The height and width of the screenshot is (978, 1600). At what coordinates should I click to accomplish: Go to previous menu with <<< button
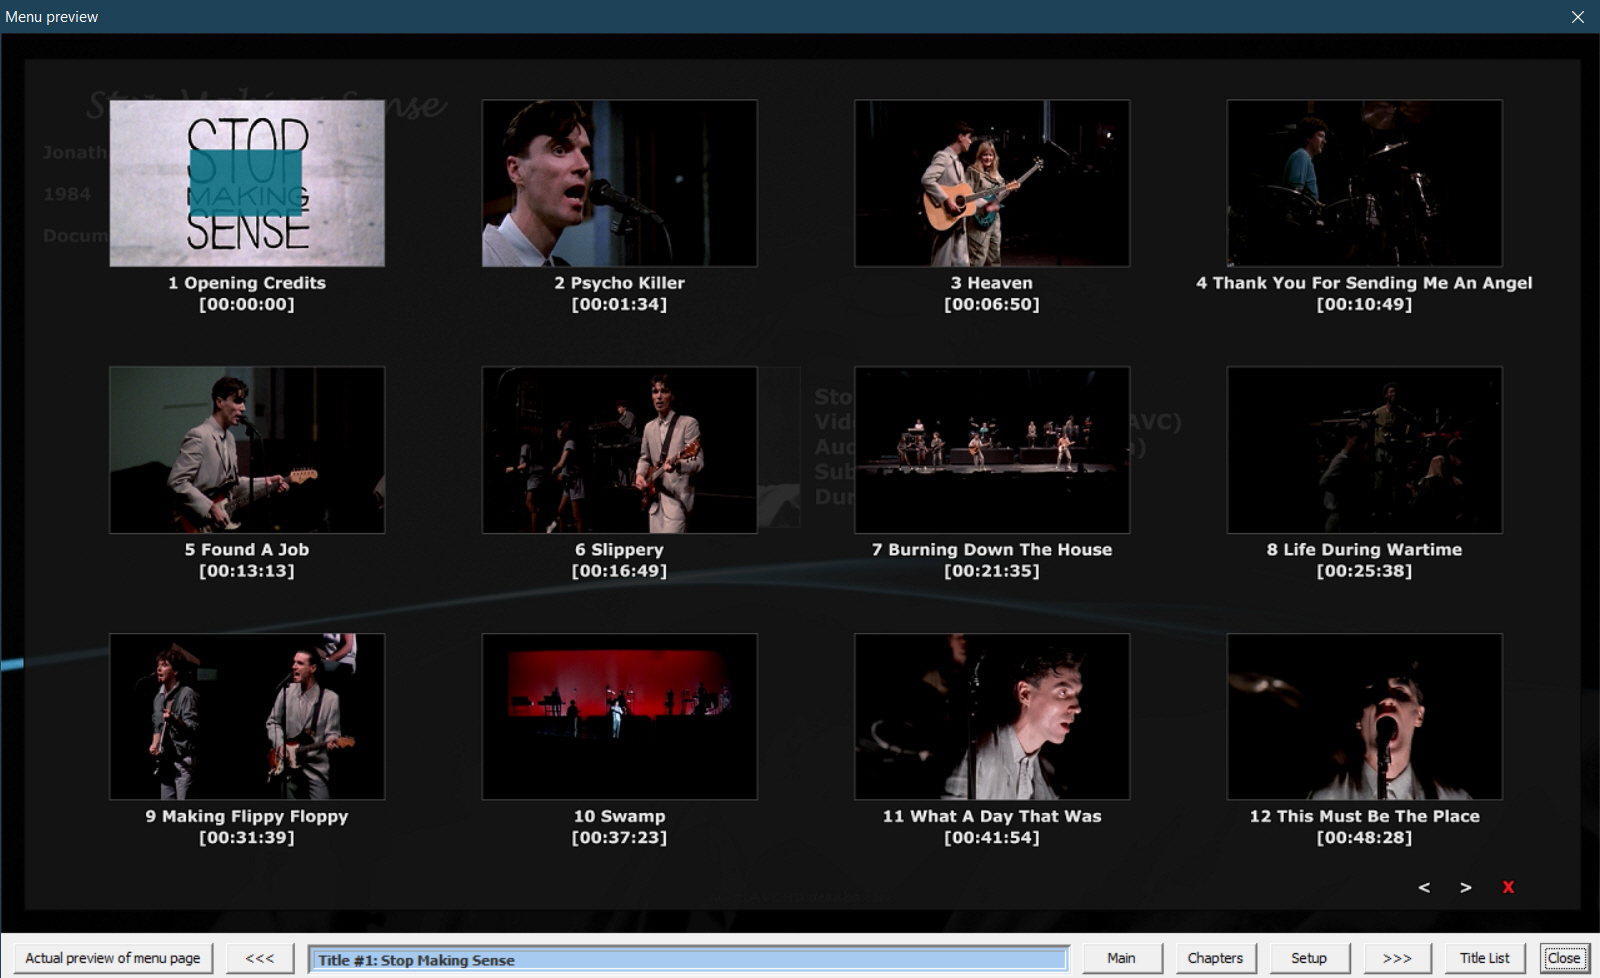tap(260, 958)
